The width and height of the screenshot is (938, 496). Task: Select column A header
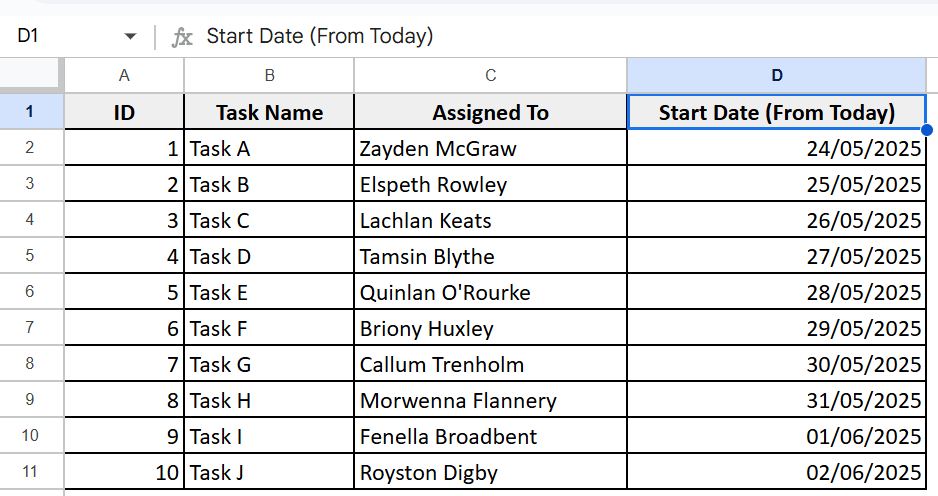(x=124, y=75)
